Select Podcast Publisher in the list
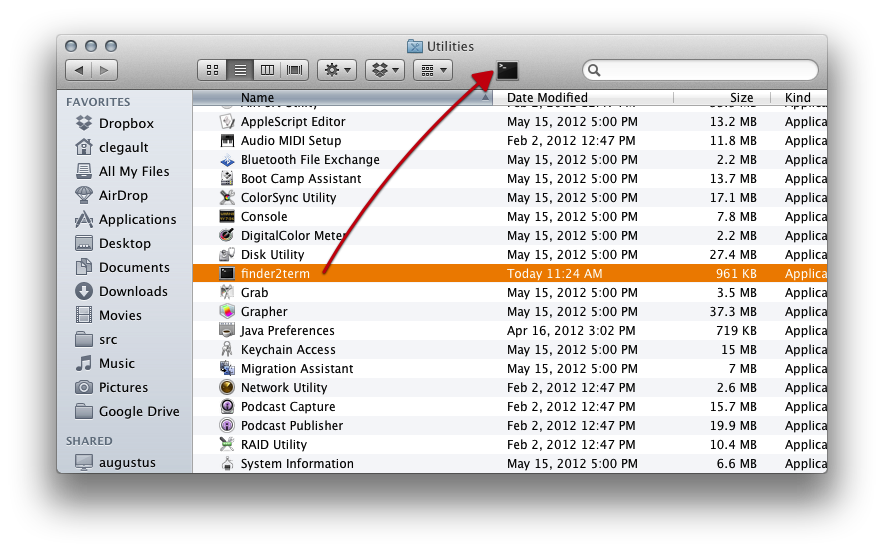 click(510, 426)
